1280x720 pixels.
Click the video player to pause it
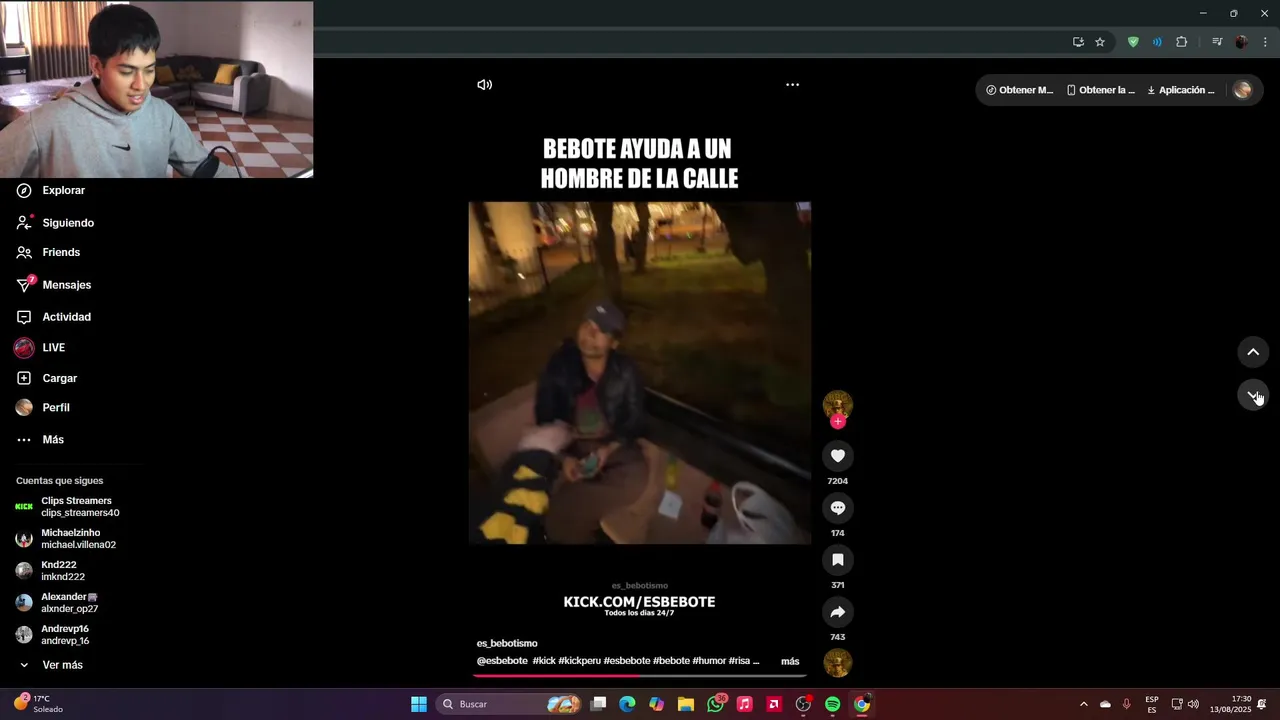pos(639,373)
